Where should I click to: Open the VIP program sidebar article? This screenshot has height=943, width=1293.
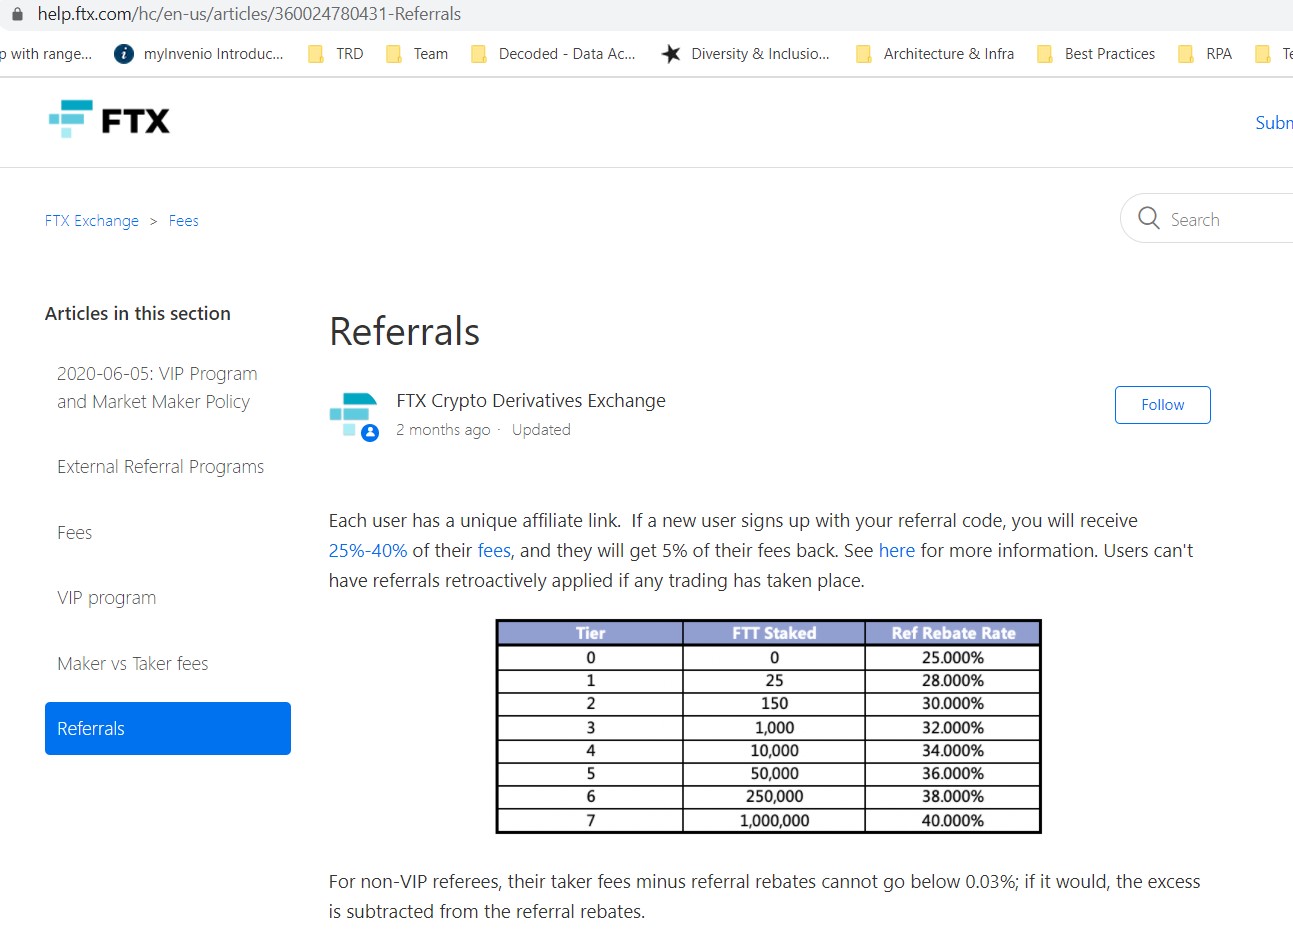[x=107, y=598]
